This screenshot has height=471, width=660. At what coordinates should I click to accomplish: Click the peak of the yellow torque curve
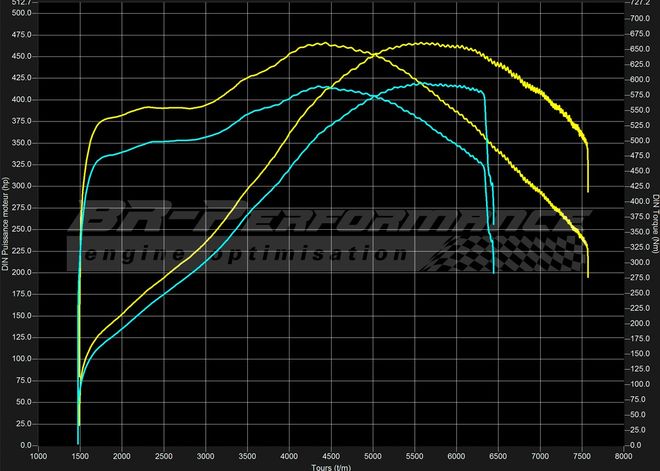[322, 43]
